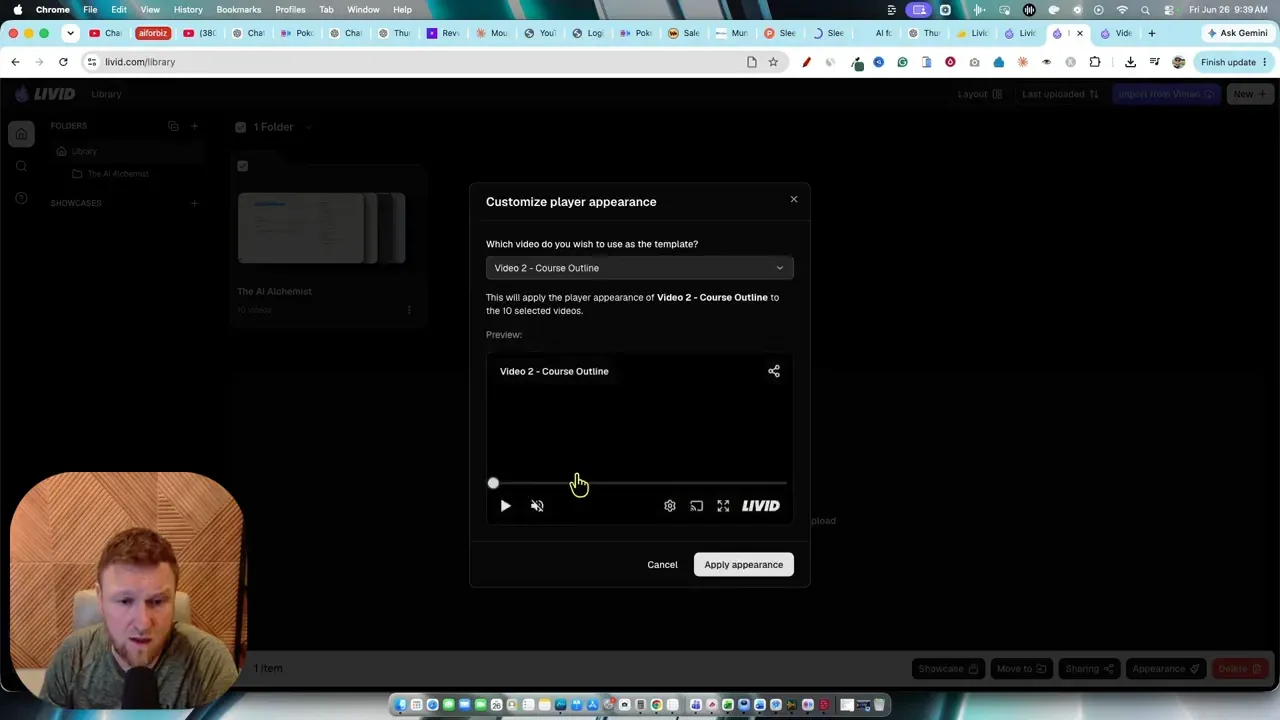Play the preview video

click(x=505, y=506)
